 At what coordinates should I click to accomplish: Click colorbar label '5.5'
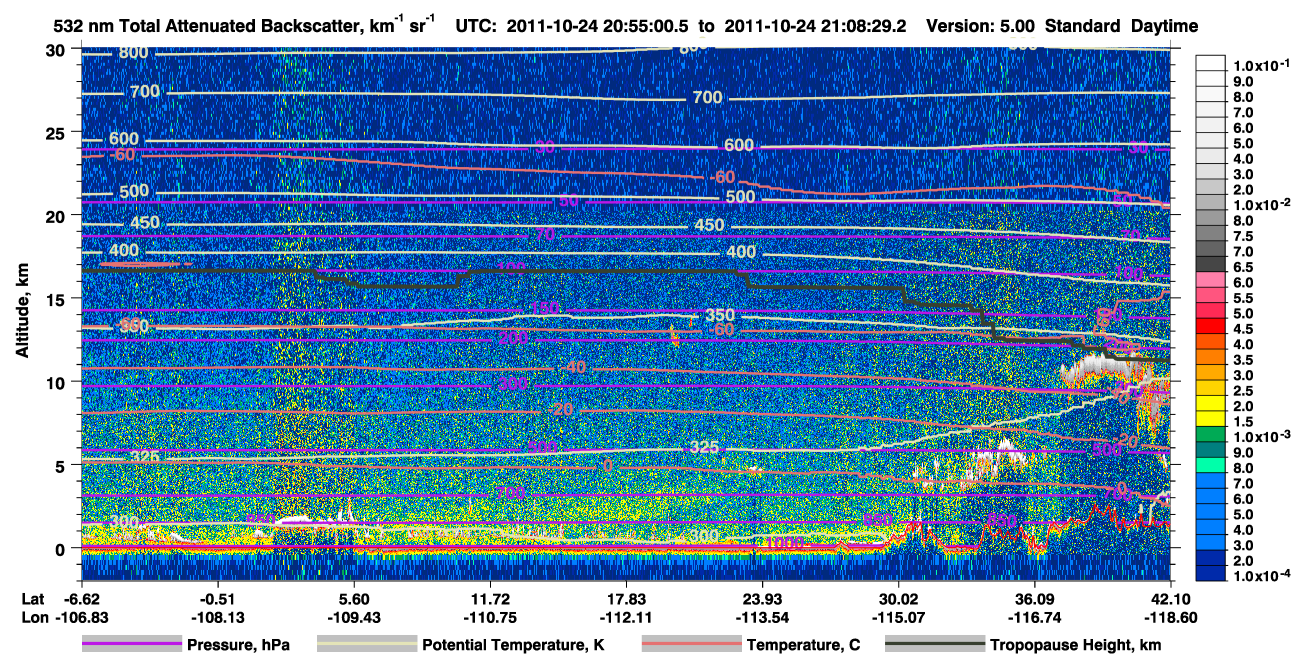point(1243,298)
